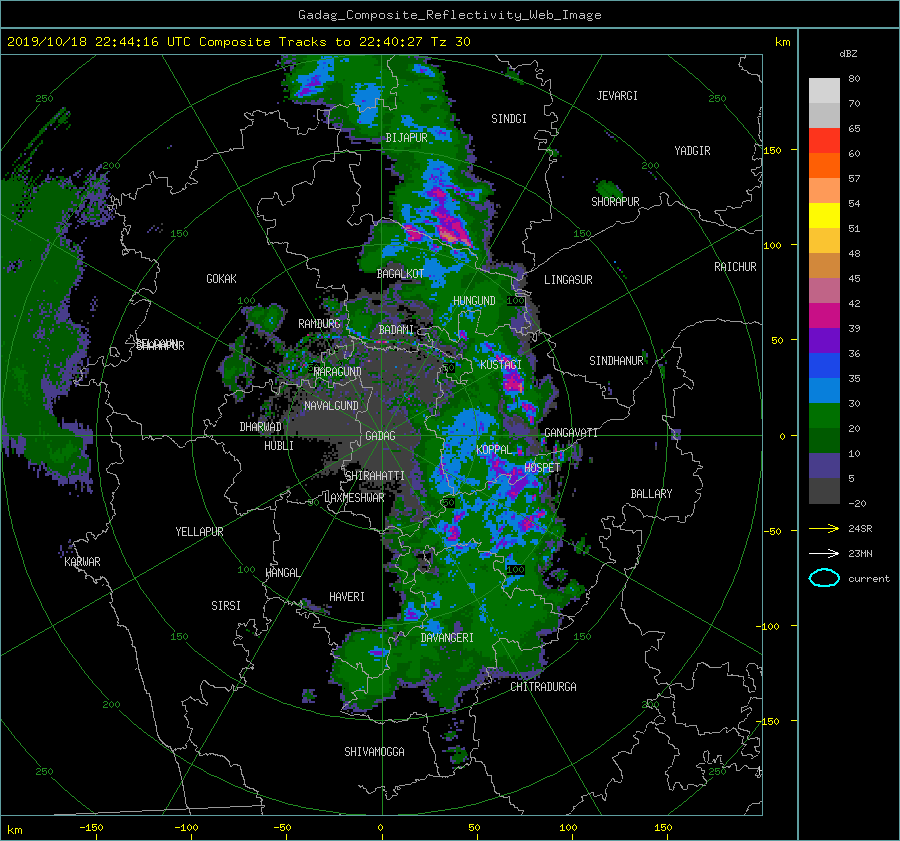Viewport: 900px width, 841px height.
Task: Click the 'Tracks to 22:40:27' header text
Action: (350, 42)
